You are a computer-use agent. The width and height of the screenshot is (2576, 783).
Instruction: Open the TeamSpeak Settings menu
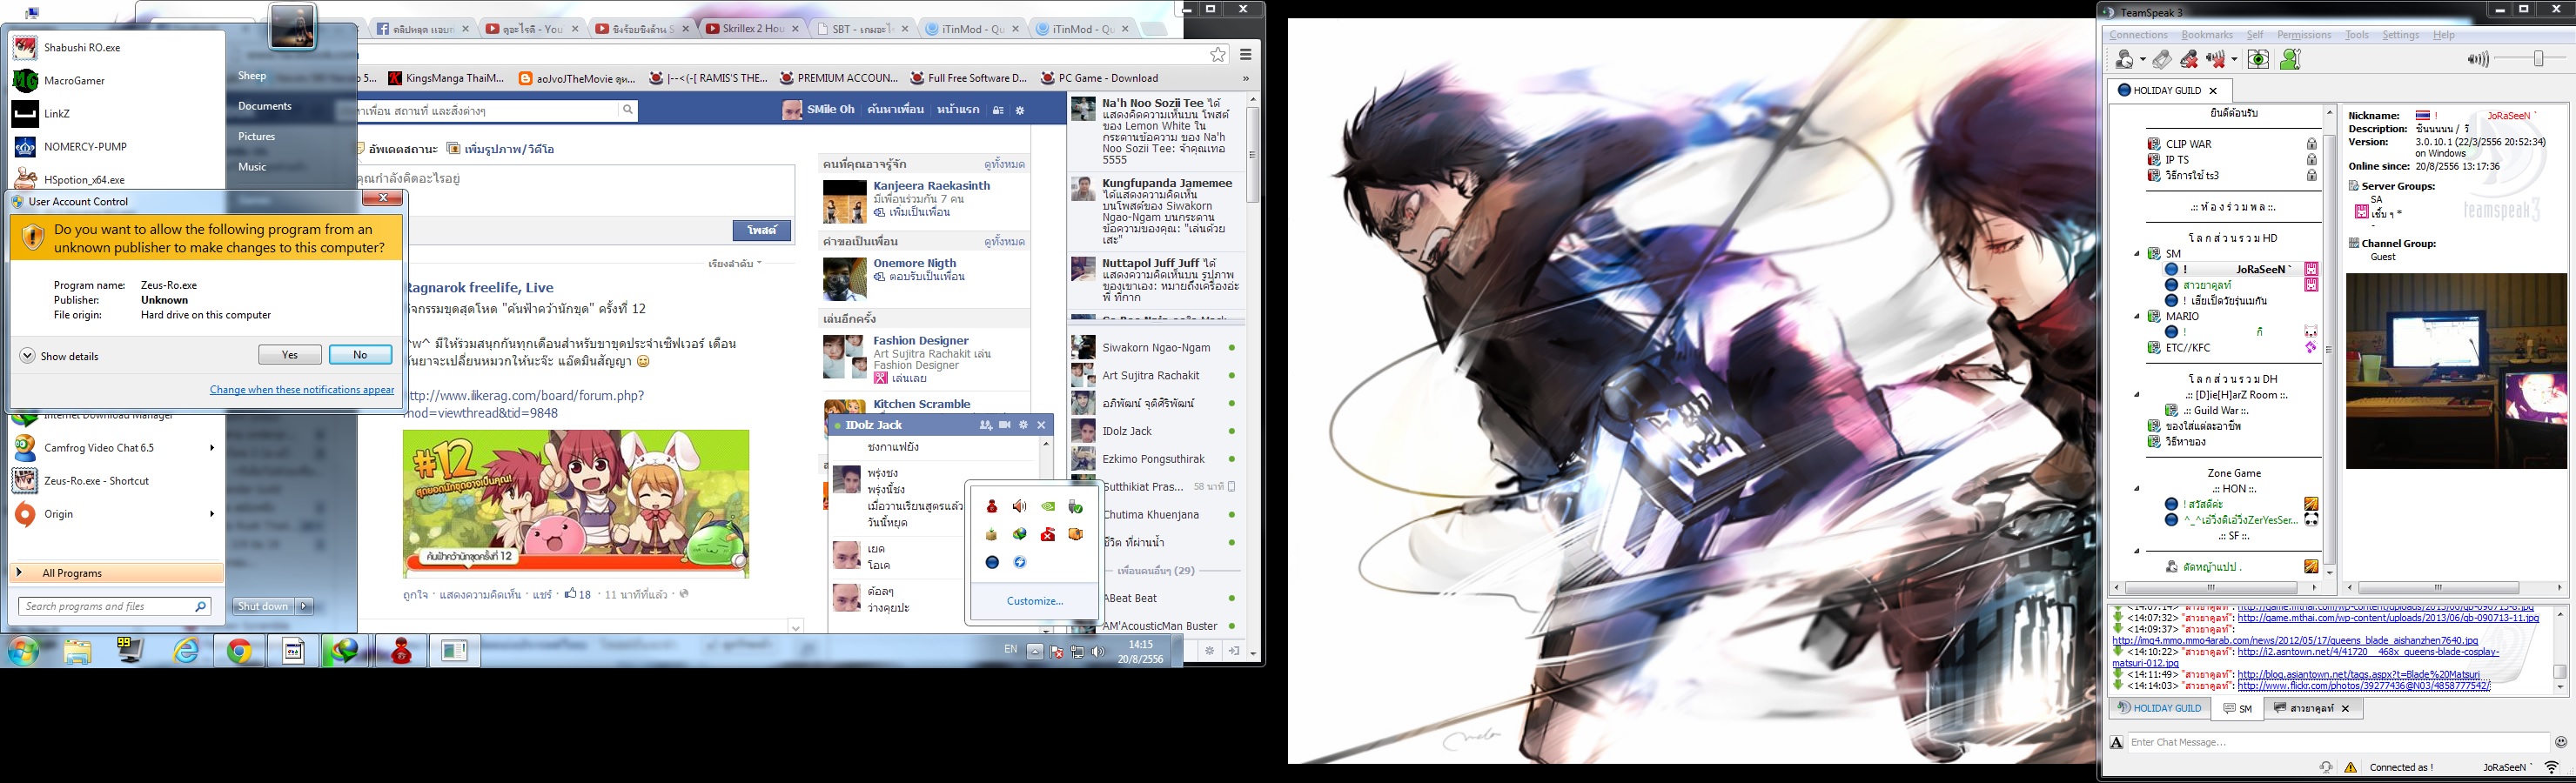click(x=2400, y=35)
